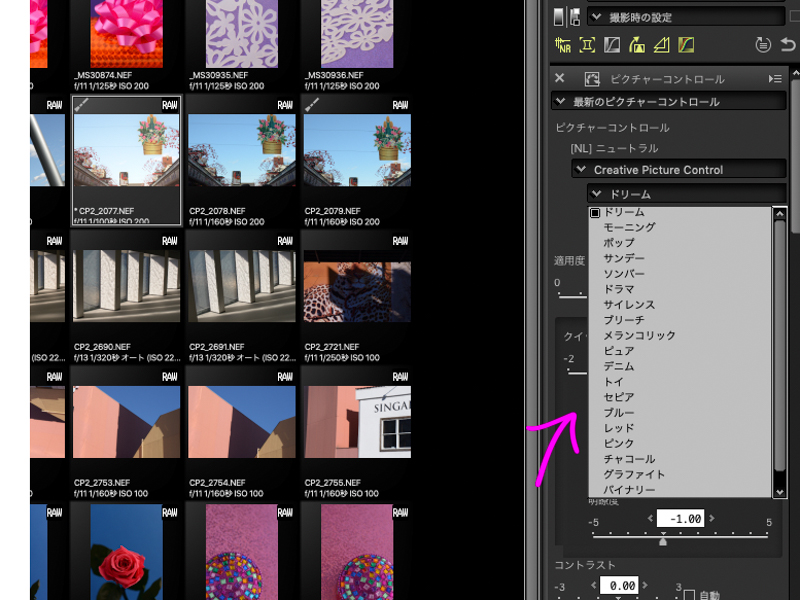Screen dimensions: 800x600
Task: Pick グラファイト in the list
Action: 681,474
